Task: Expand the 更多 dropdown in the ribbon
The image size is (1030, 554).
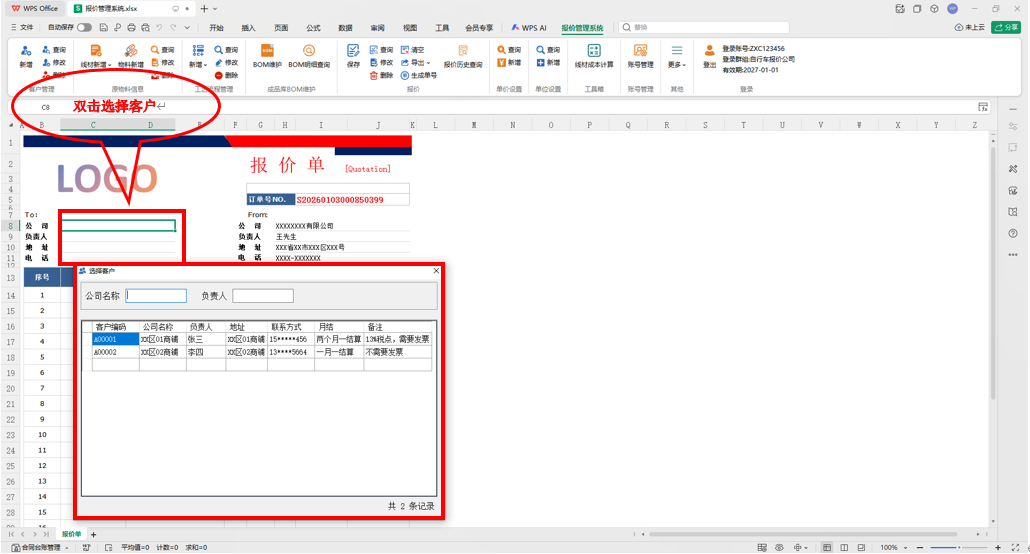Action: [677, 65]
